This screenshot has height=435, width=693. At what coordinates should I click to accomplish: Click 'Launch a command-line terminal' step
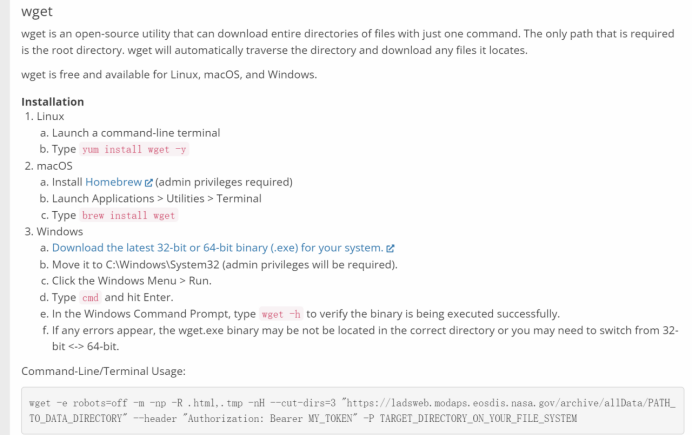pyautogui.click(x=136, y=133)
